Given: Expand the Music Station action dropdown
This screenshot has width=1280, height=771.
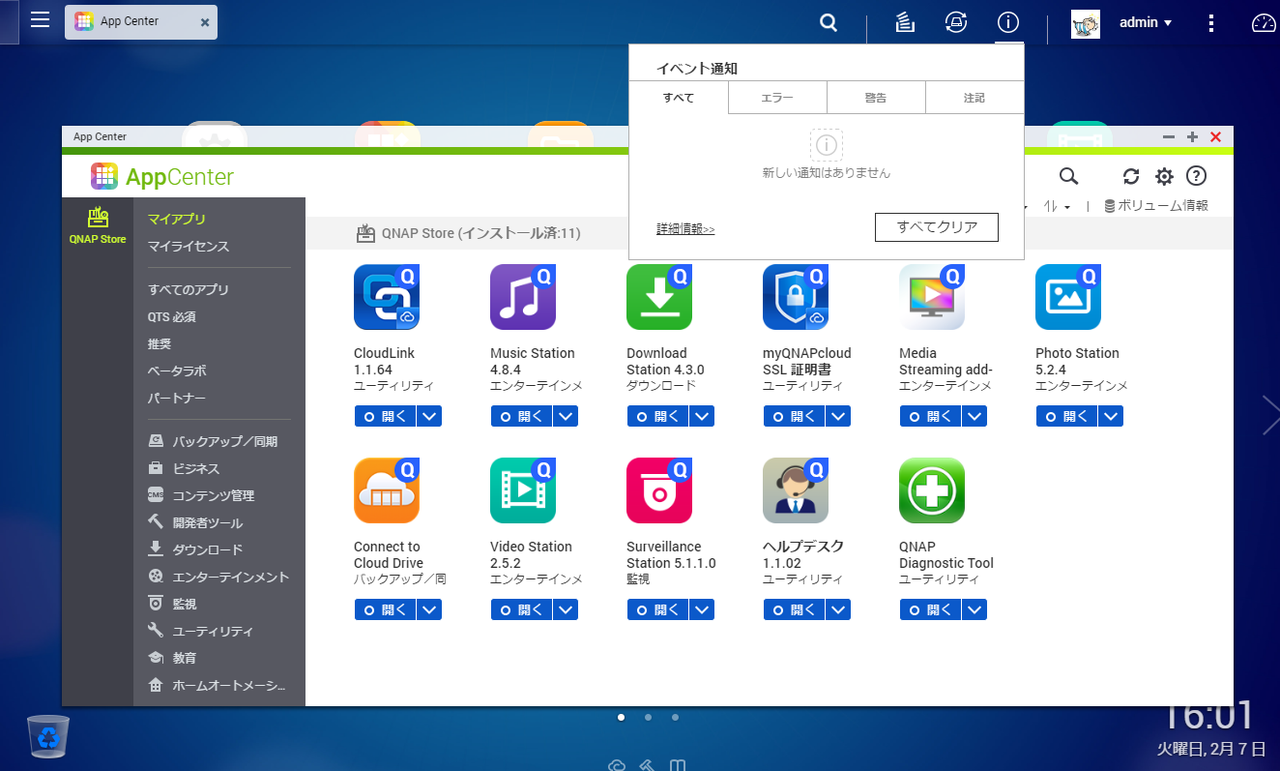Looking at the screenshot, I should pos(566,416).
